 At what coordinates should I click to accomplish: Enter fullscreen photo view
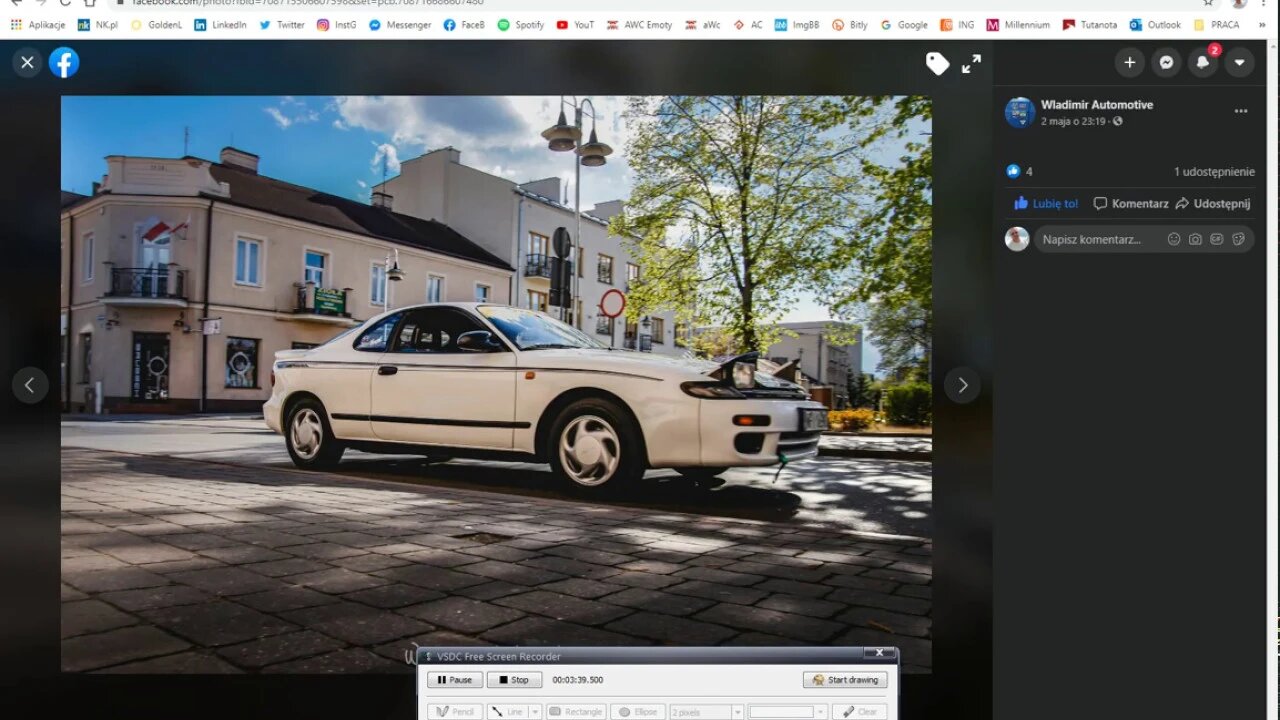click(x=971, y=64)
